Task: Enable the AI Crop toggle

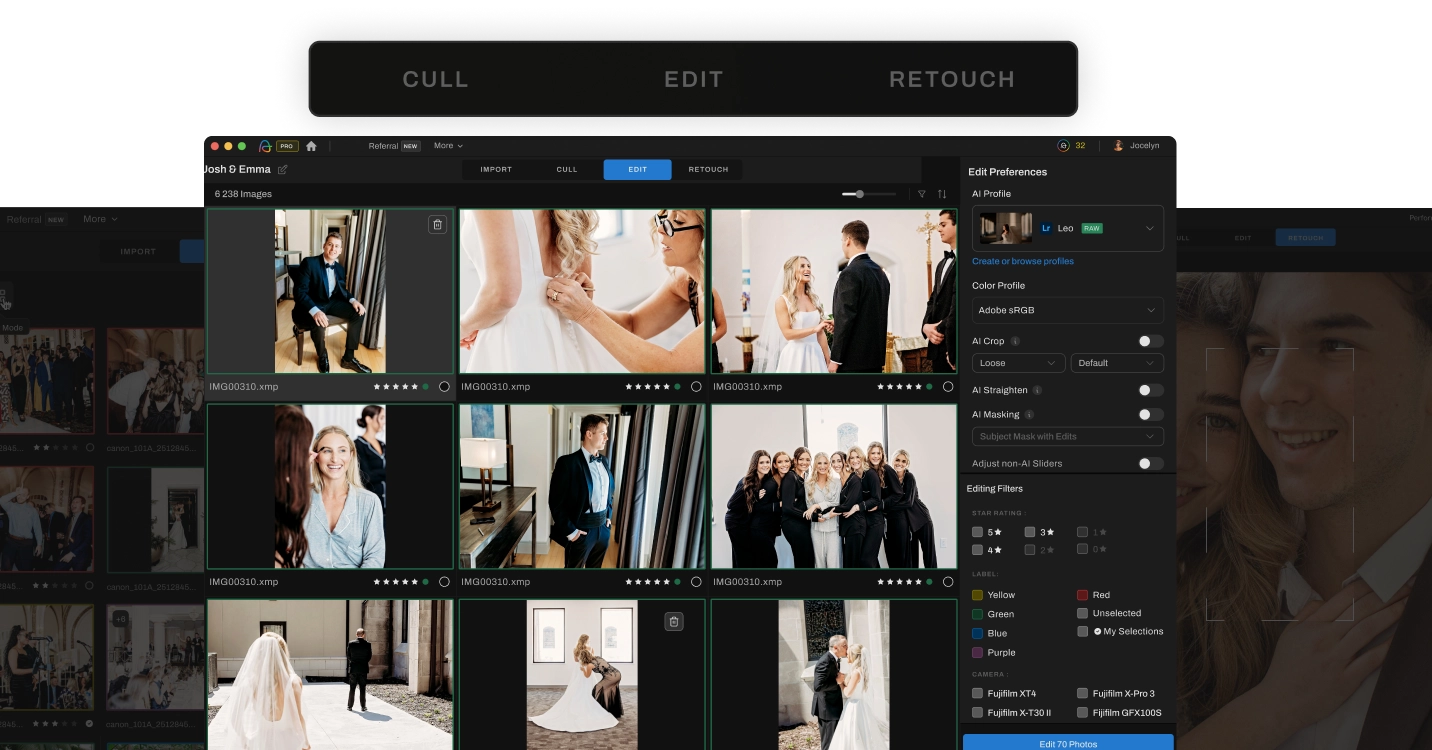Action: [1150, 342]
